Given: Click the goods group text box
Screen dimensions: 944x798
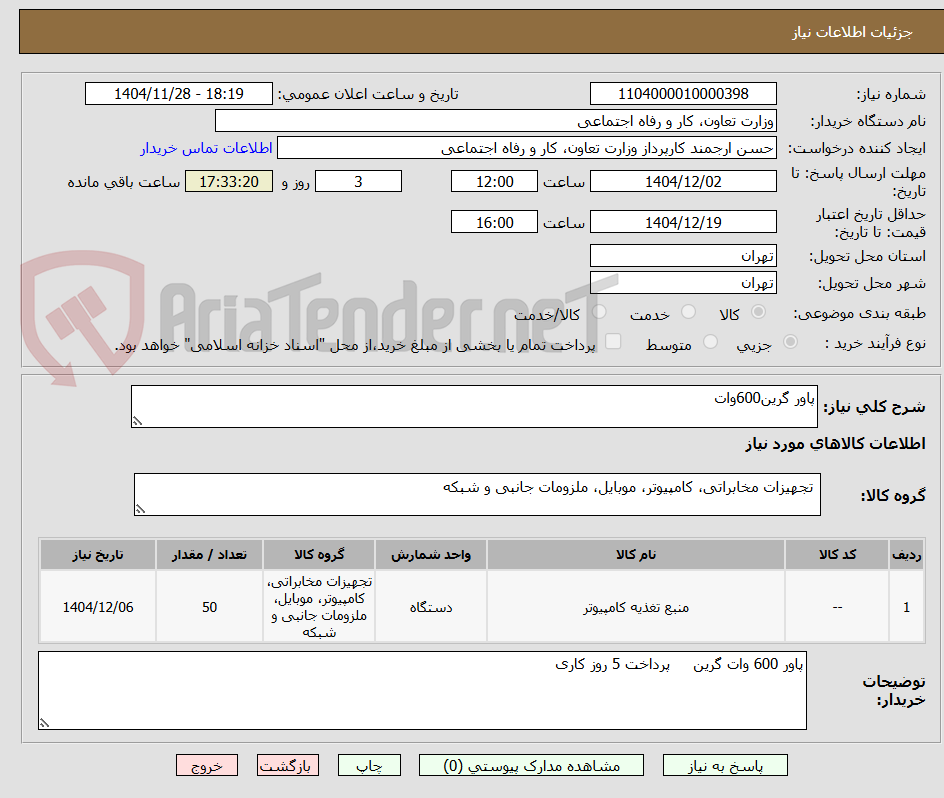Looking at the screenshot, I should coord(477,494).
